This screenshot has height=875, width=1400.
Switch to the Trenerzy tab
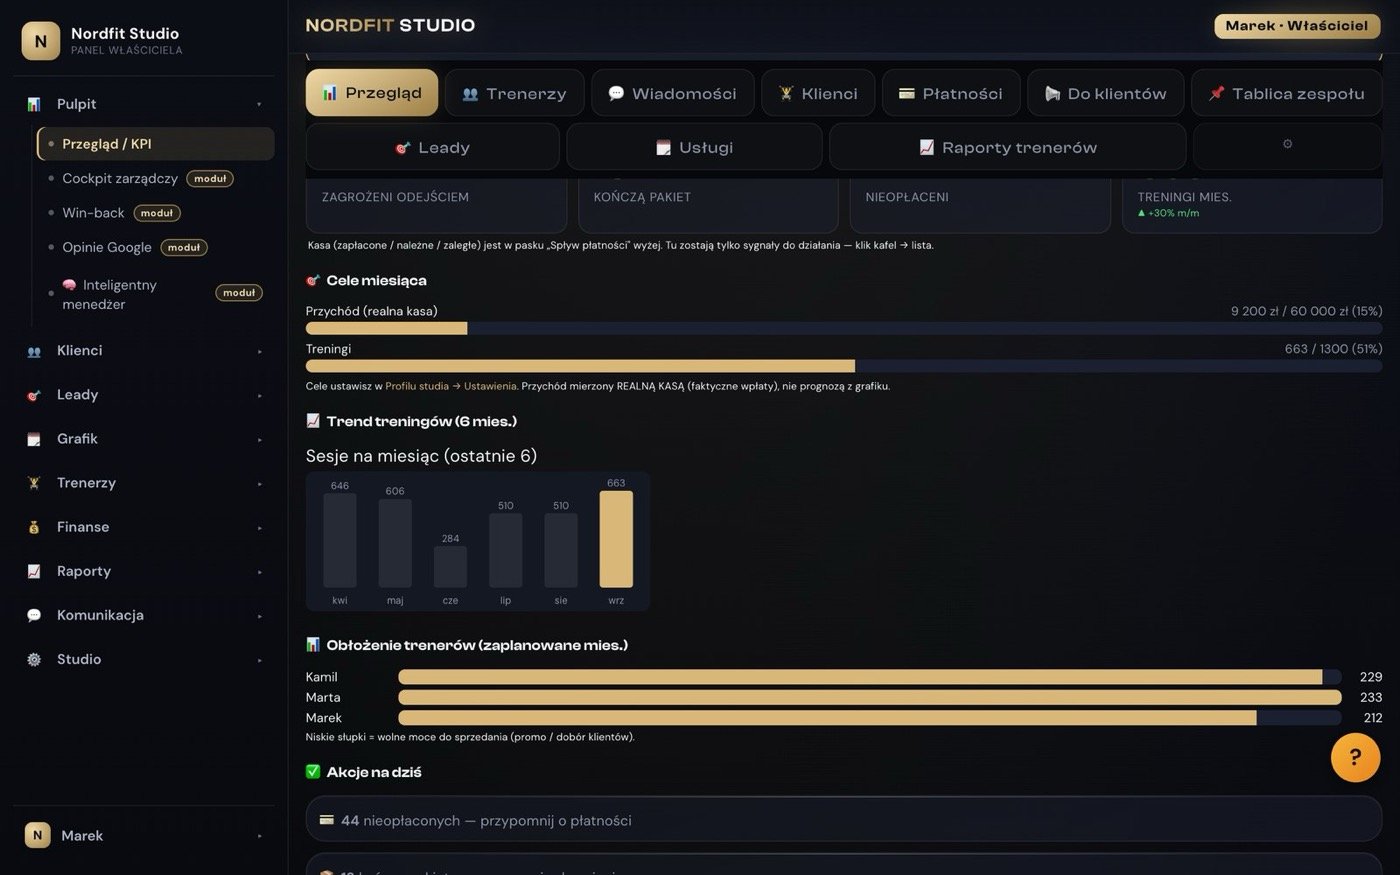514,93
